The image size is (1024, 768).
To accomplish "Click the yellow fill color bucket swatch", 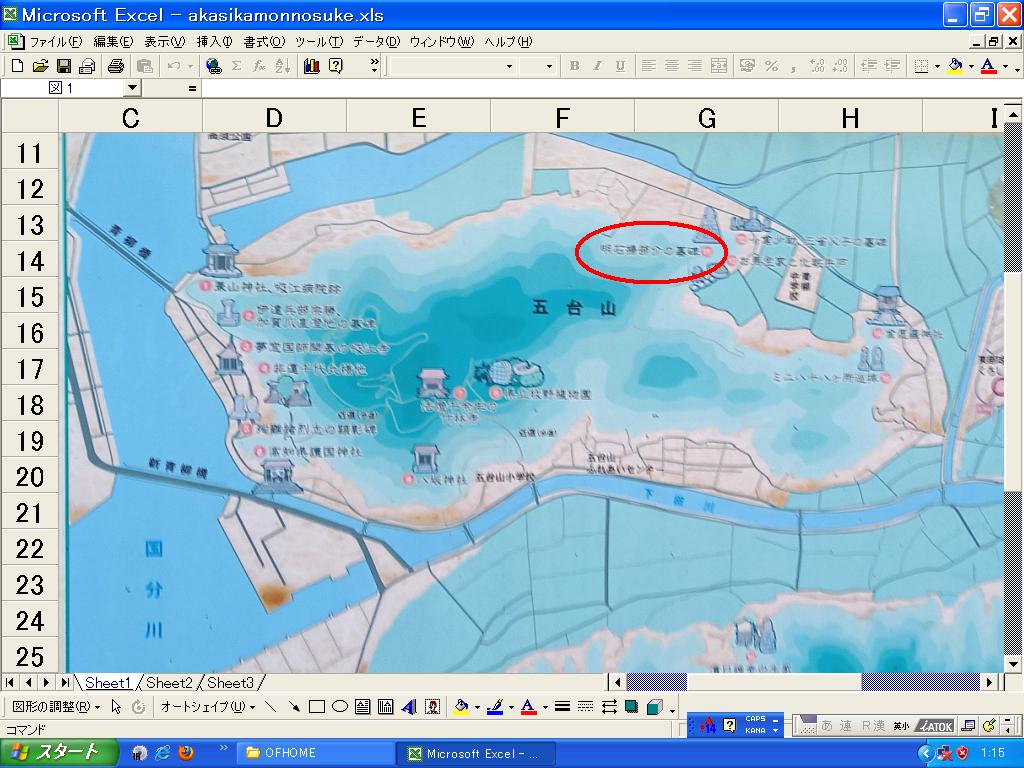I will 460,707.
